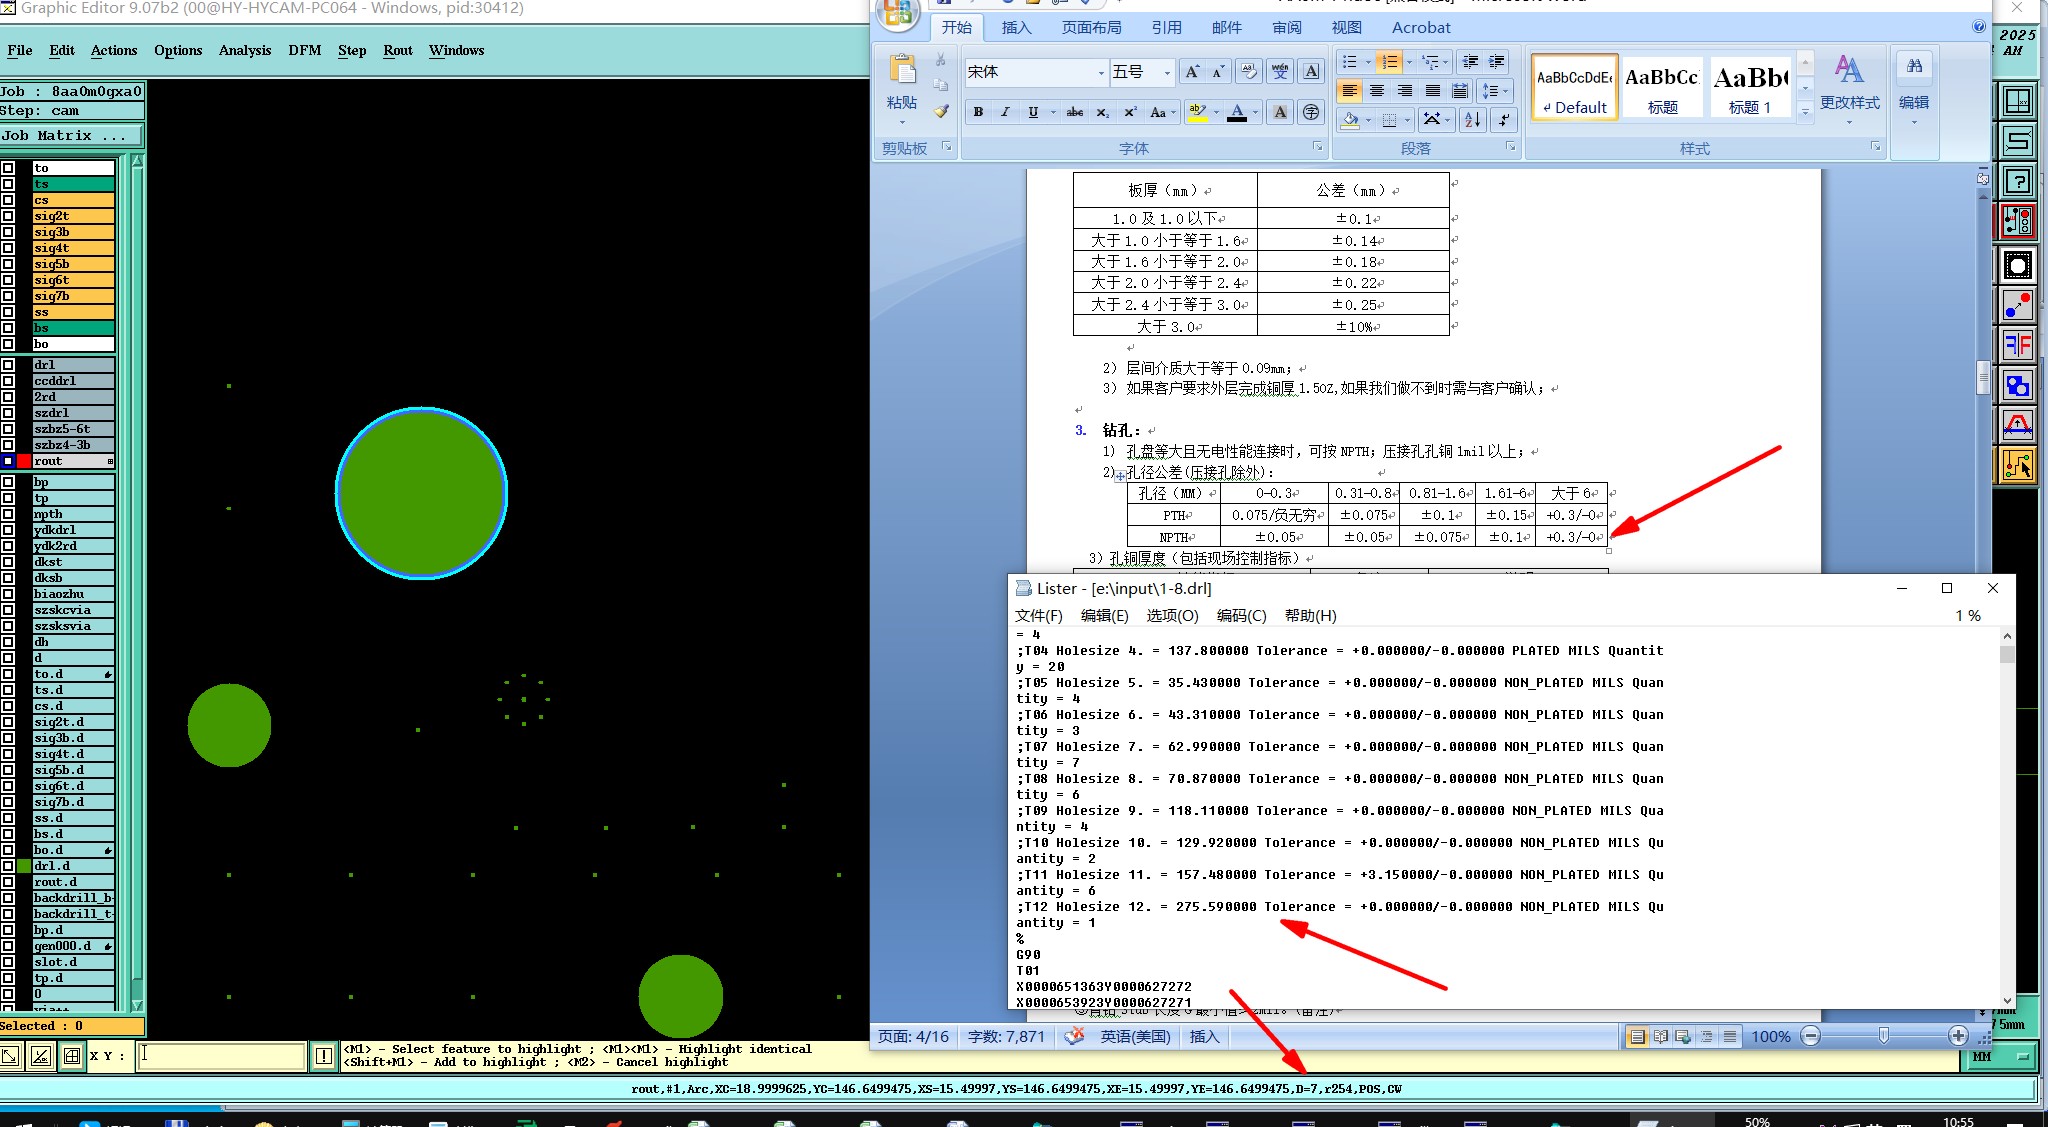Click the yellow text highlight color icon
Screen dimensions: 2048x1127
tap(1196, 112)
